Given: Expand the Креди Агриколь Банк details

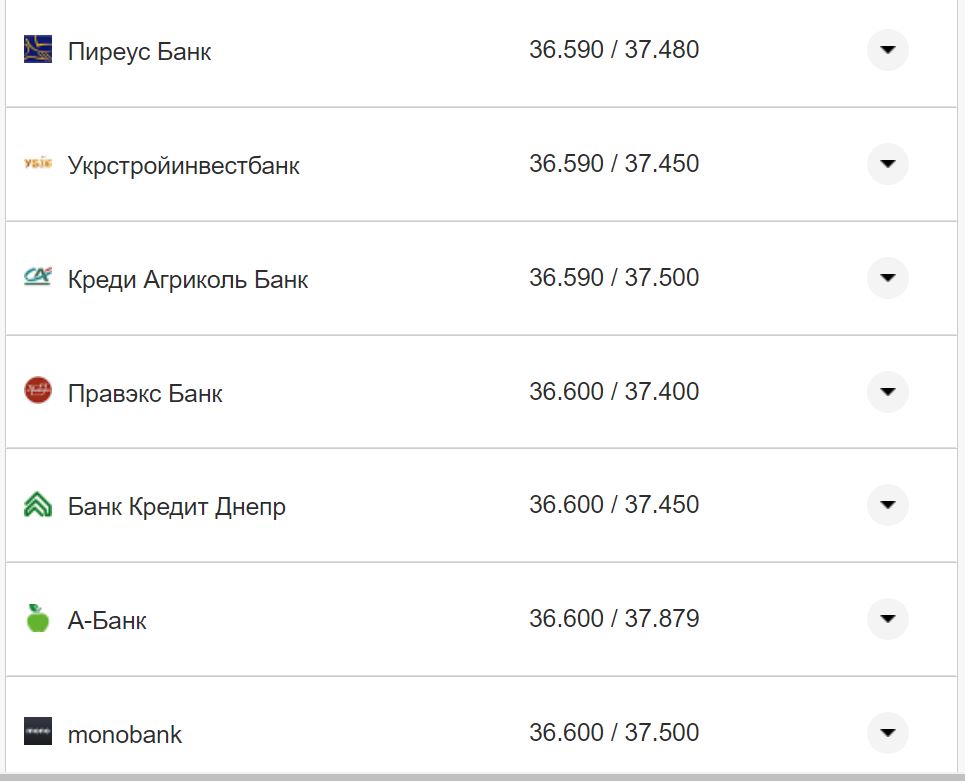Looking at the screenshot, I should 887,277.
